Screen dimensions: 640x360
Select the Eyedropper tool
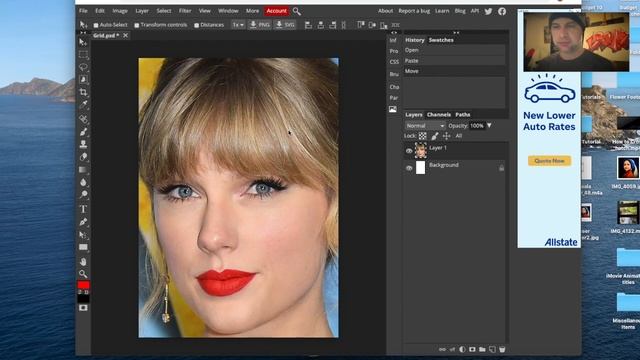click(83, 104)
